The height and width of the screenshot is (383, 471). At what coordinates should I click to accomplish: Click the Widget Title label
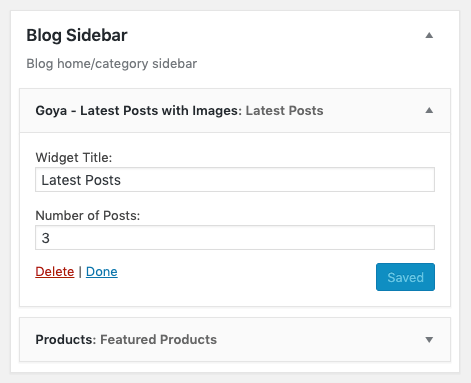pos(74,158)
